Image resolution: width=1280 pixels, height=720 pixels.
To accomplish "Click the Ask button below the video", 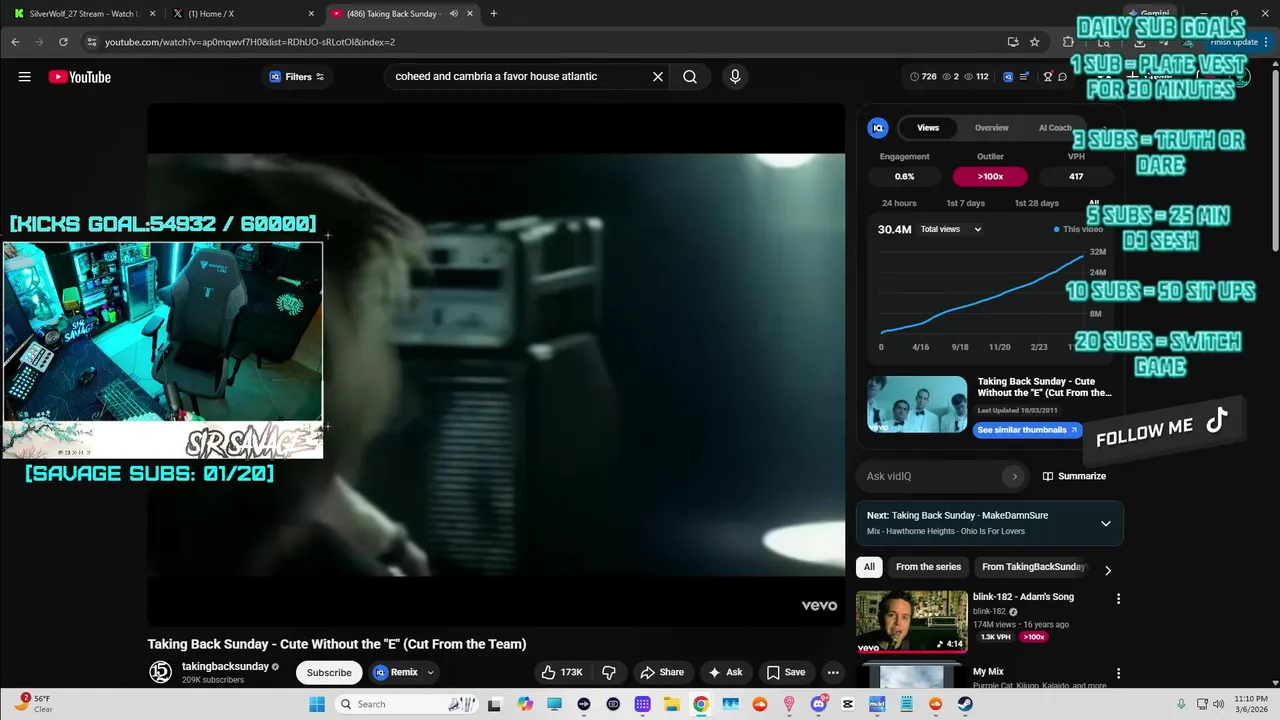I will pos(726,672).
